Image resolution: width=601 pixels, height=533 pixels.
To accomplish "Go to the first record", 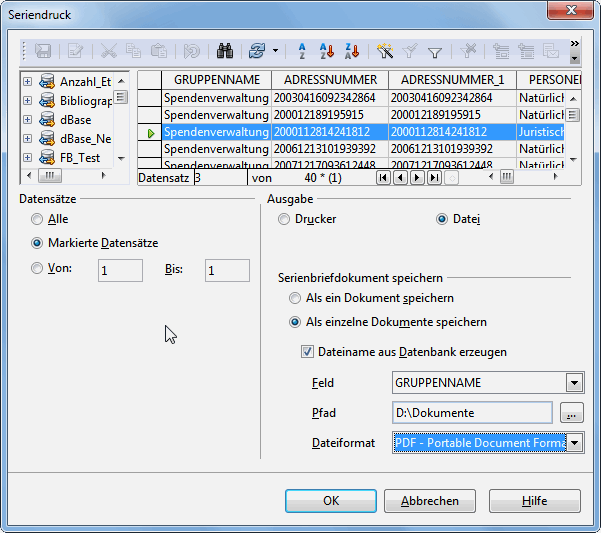I will (383, 178).
